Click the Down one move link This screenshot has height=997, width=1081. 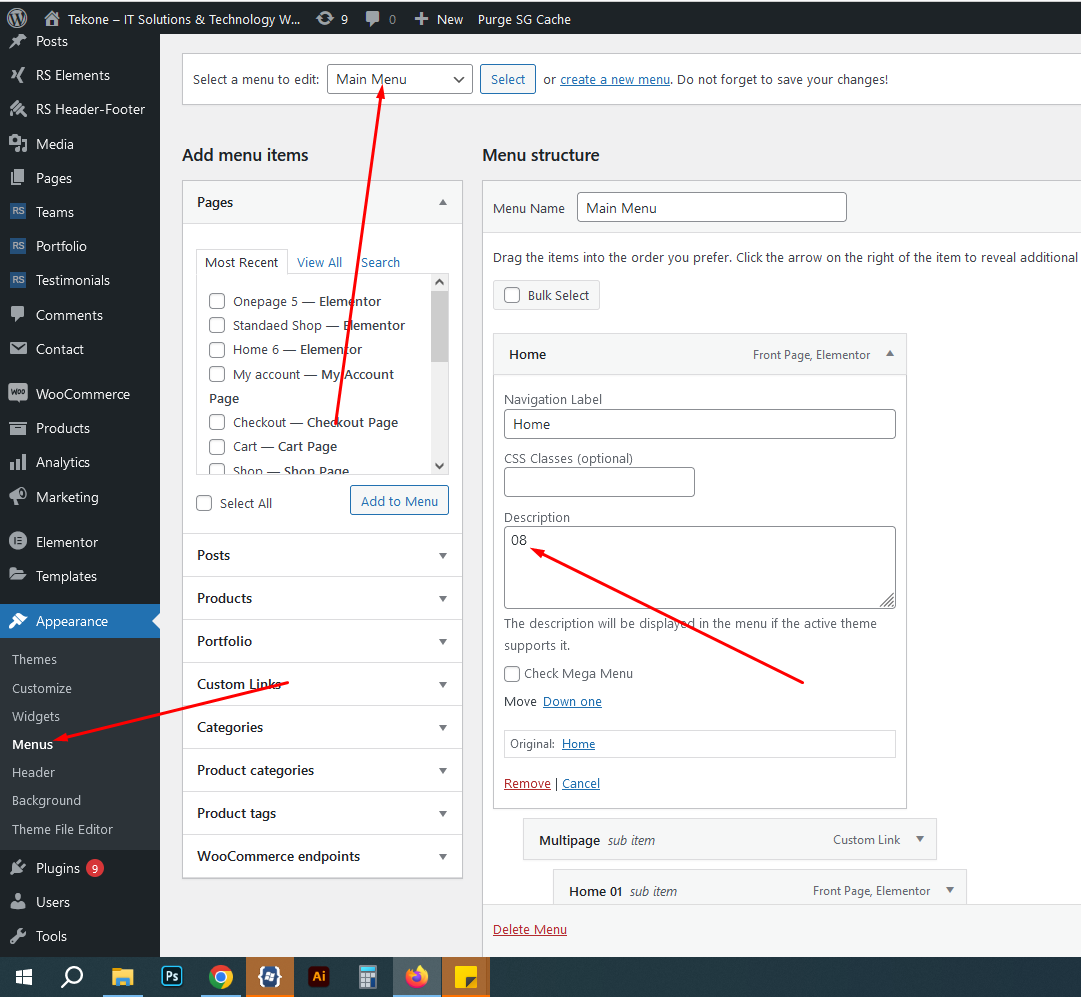[572, 701]
